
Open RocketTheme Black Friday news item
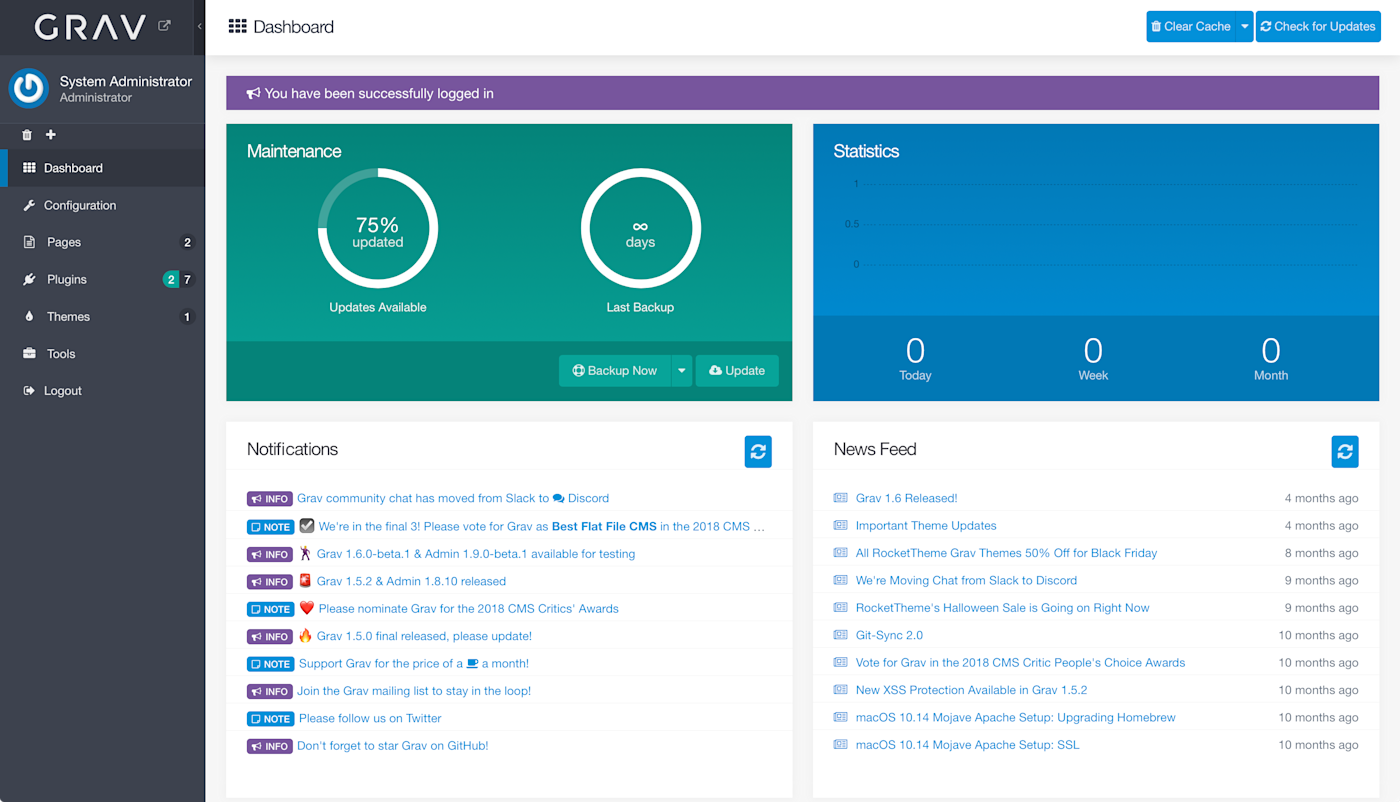[1006, 553]
